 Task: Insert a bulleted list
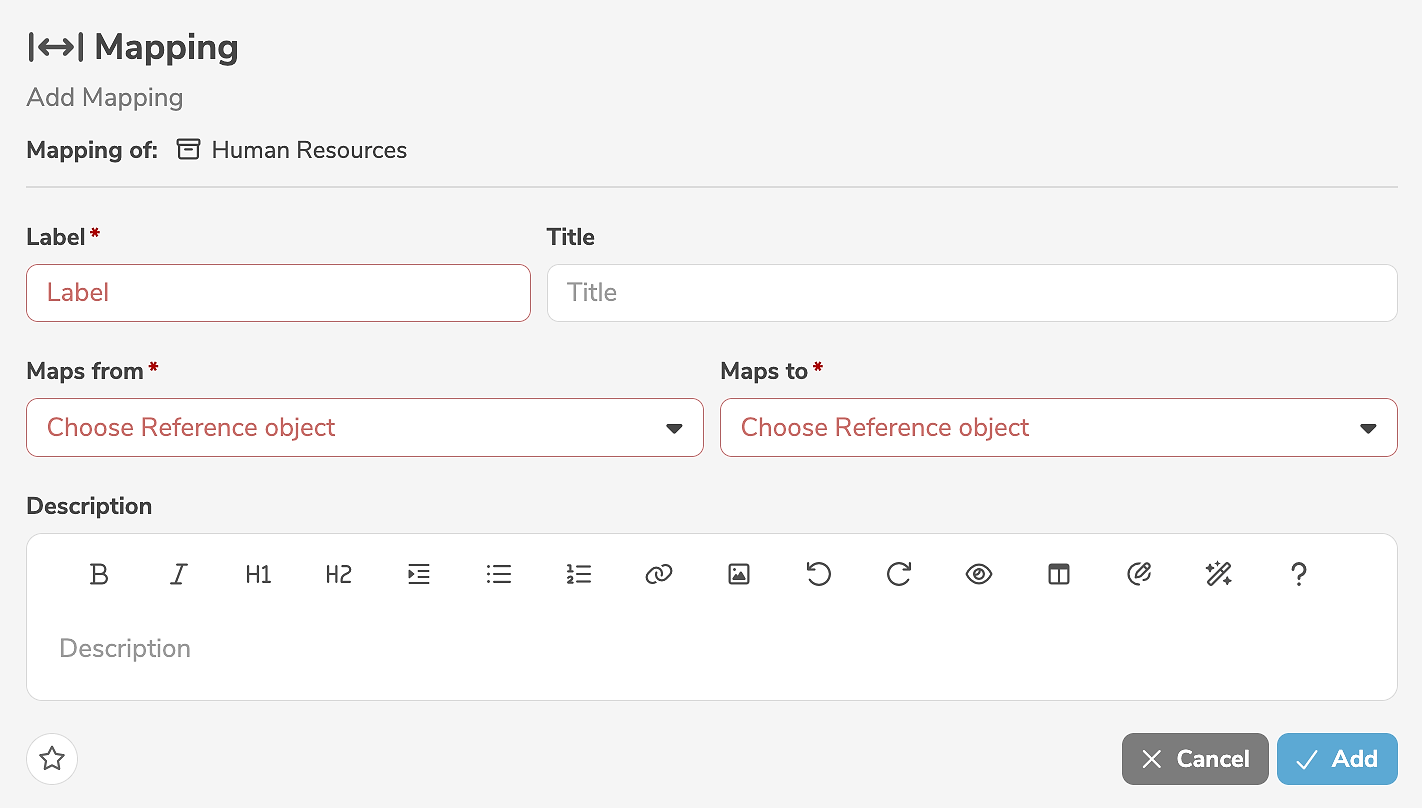499,574
